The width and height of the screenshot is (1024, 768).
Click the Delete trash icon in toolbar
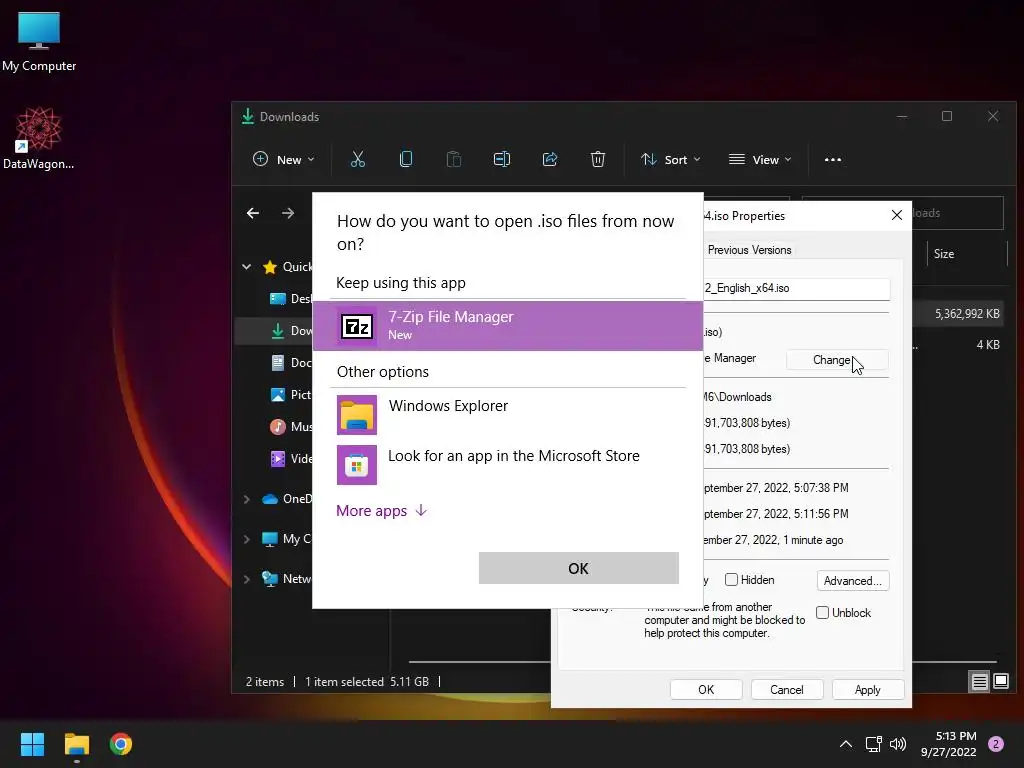point(598,159)
